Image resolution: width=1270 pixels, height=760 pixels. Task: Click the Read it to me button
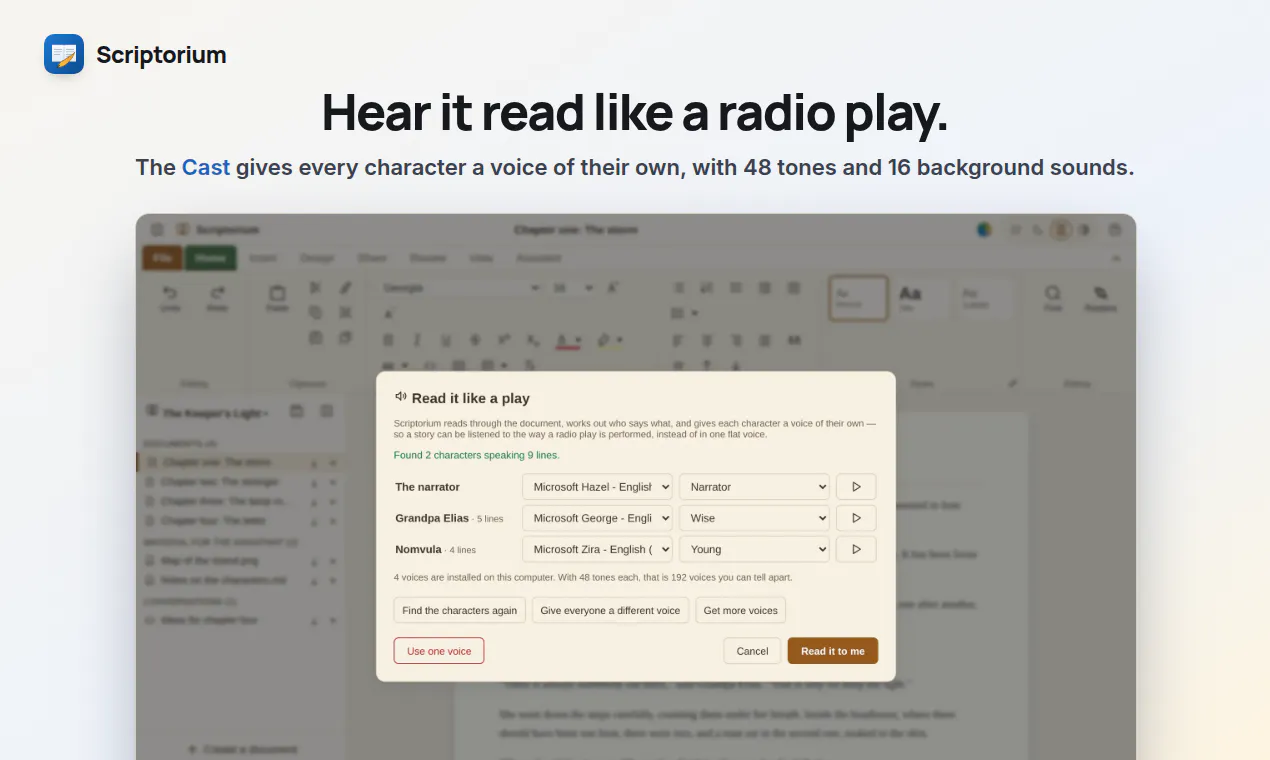[x=833, y=651]
